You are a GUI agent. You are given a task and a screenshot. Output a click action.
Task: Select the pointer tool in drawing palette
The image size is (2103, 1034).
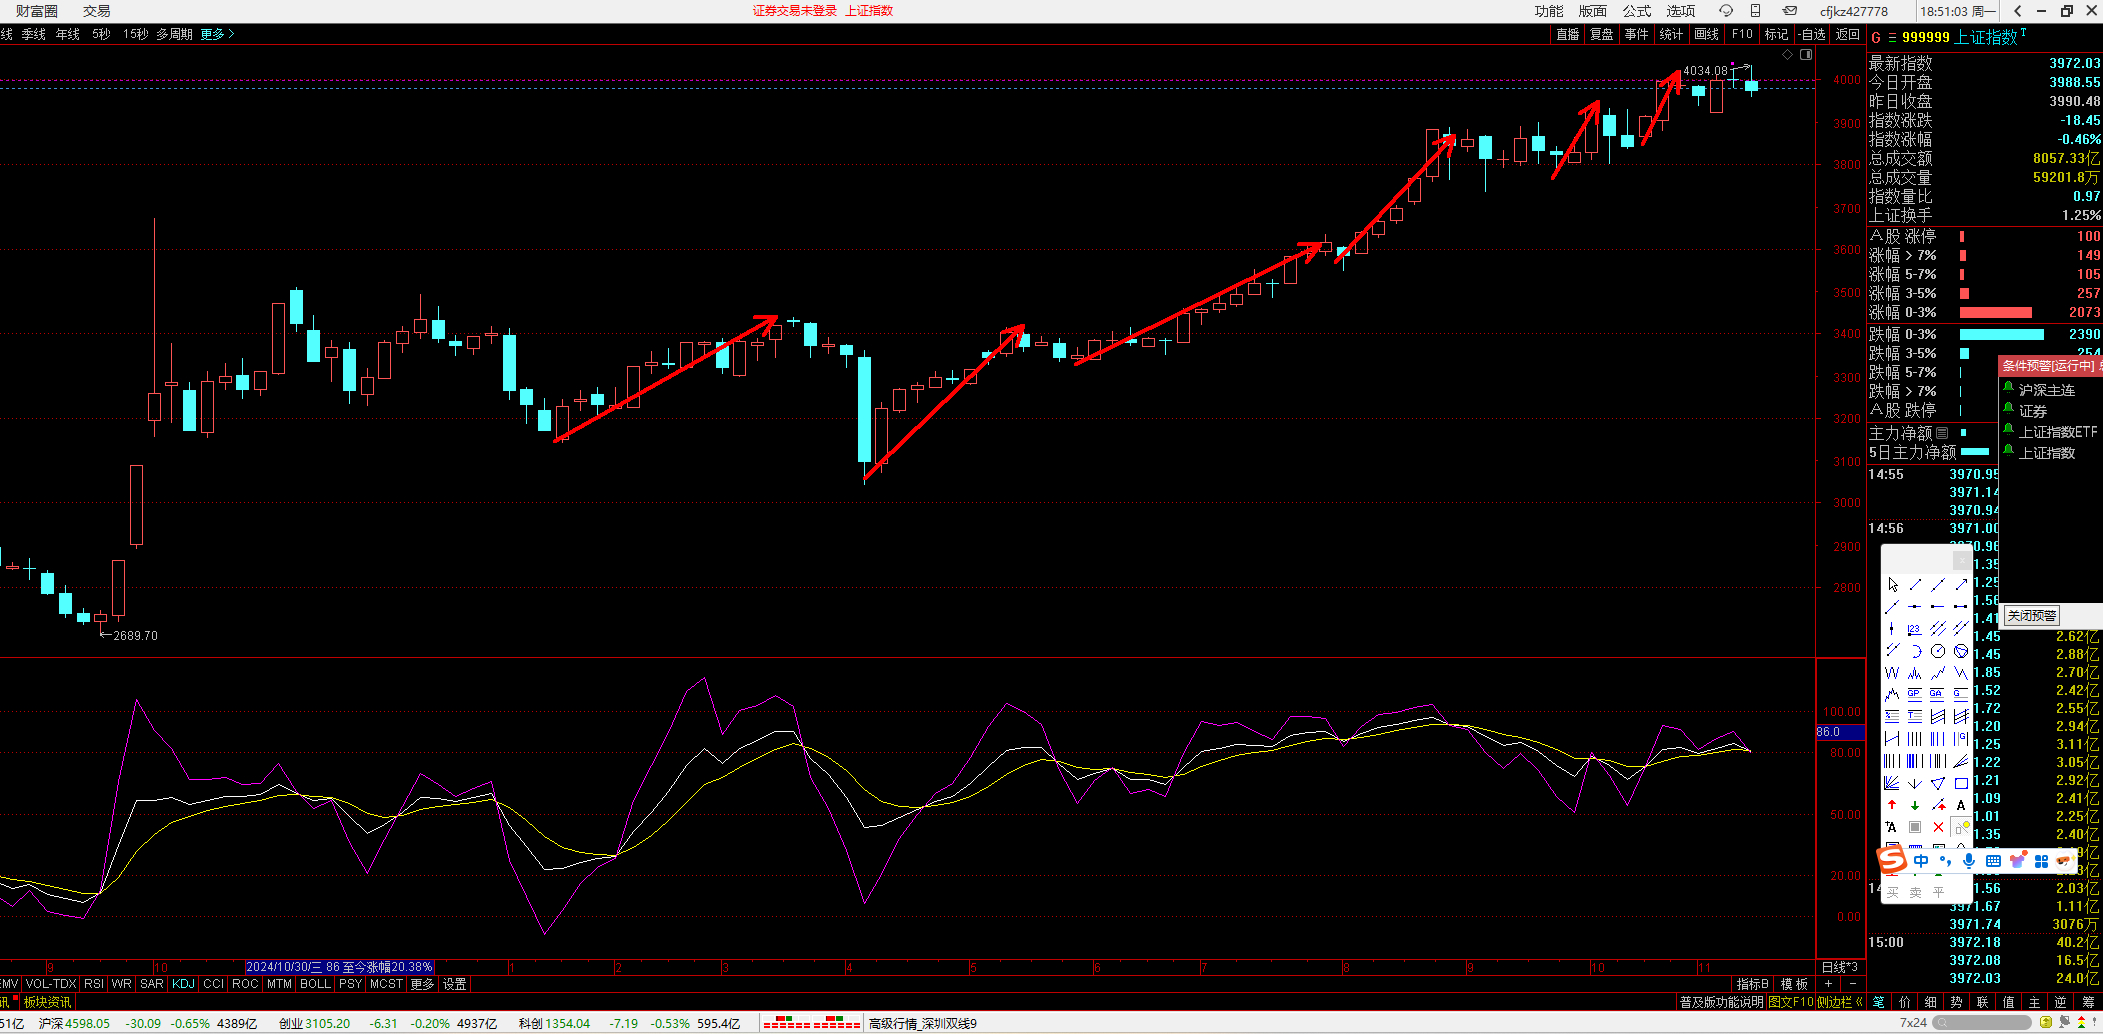pyautogui.click(x=1892, y=585)
